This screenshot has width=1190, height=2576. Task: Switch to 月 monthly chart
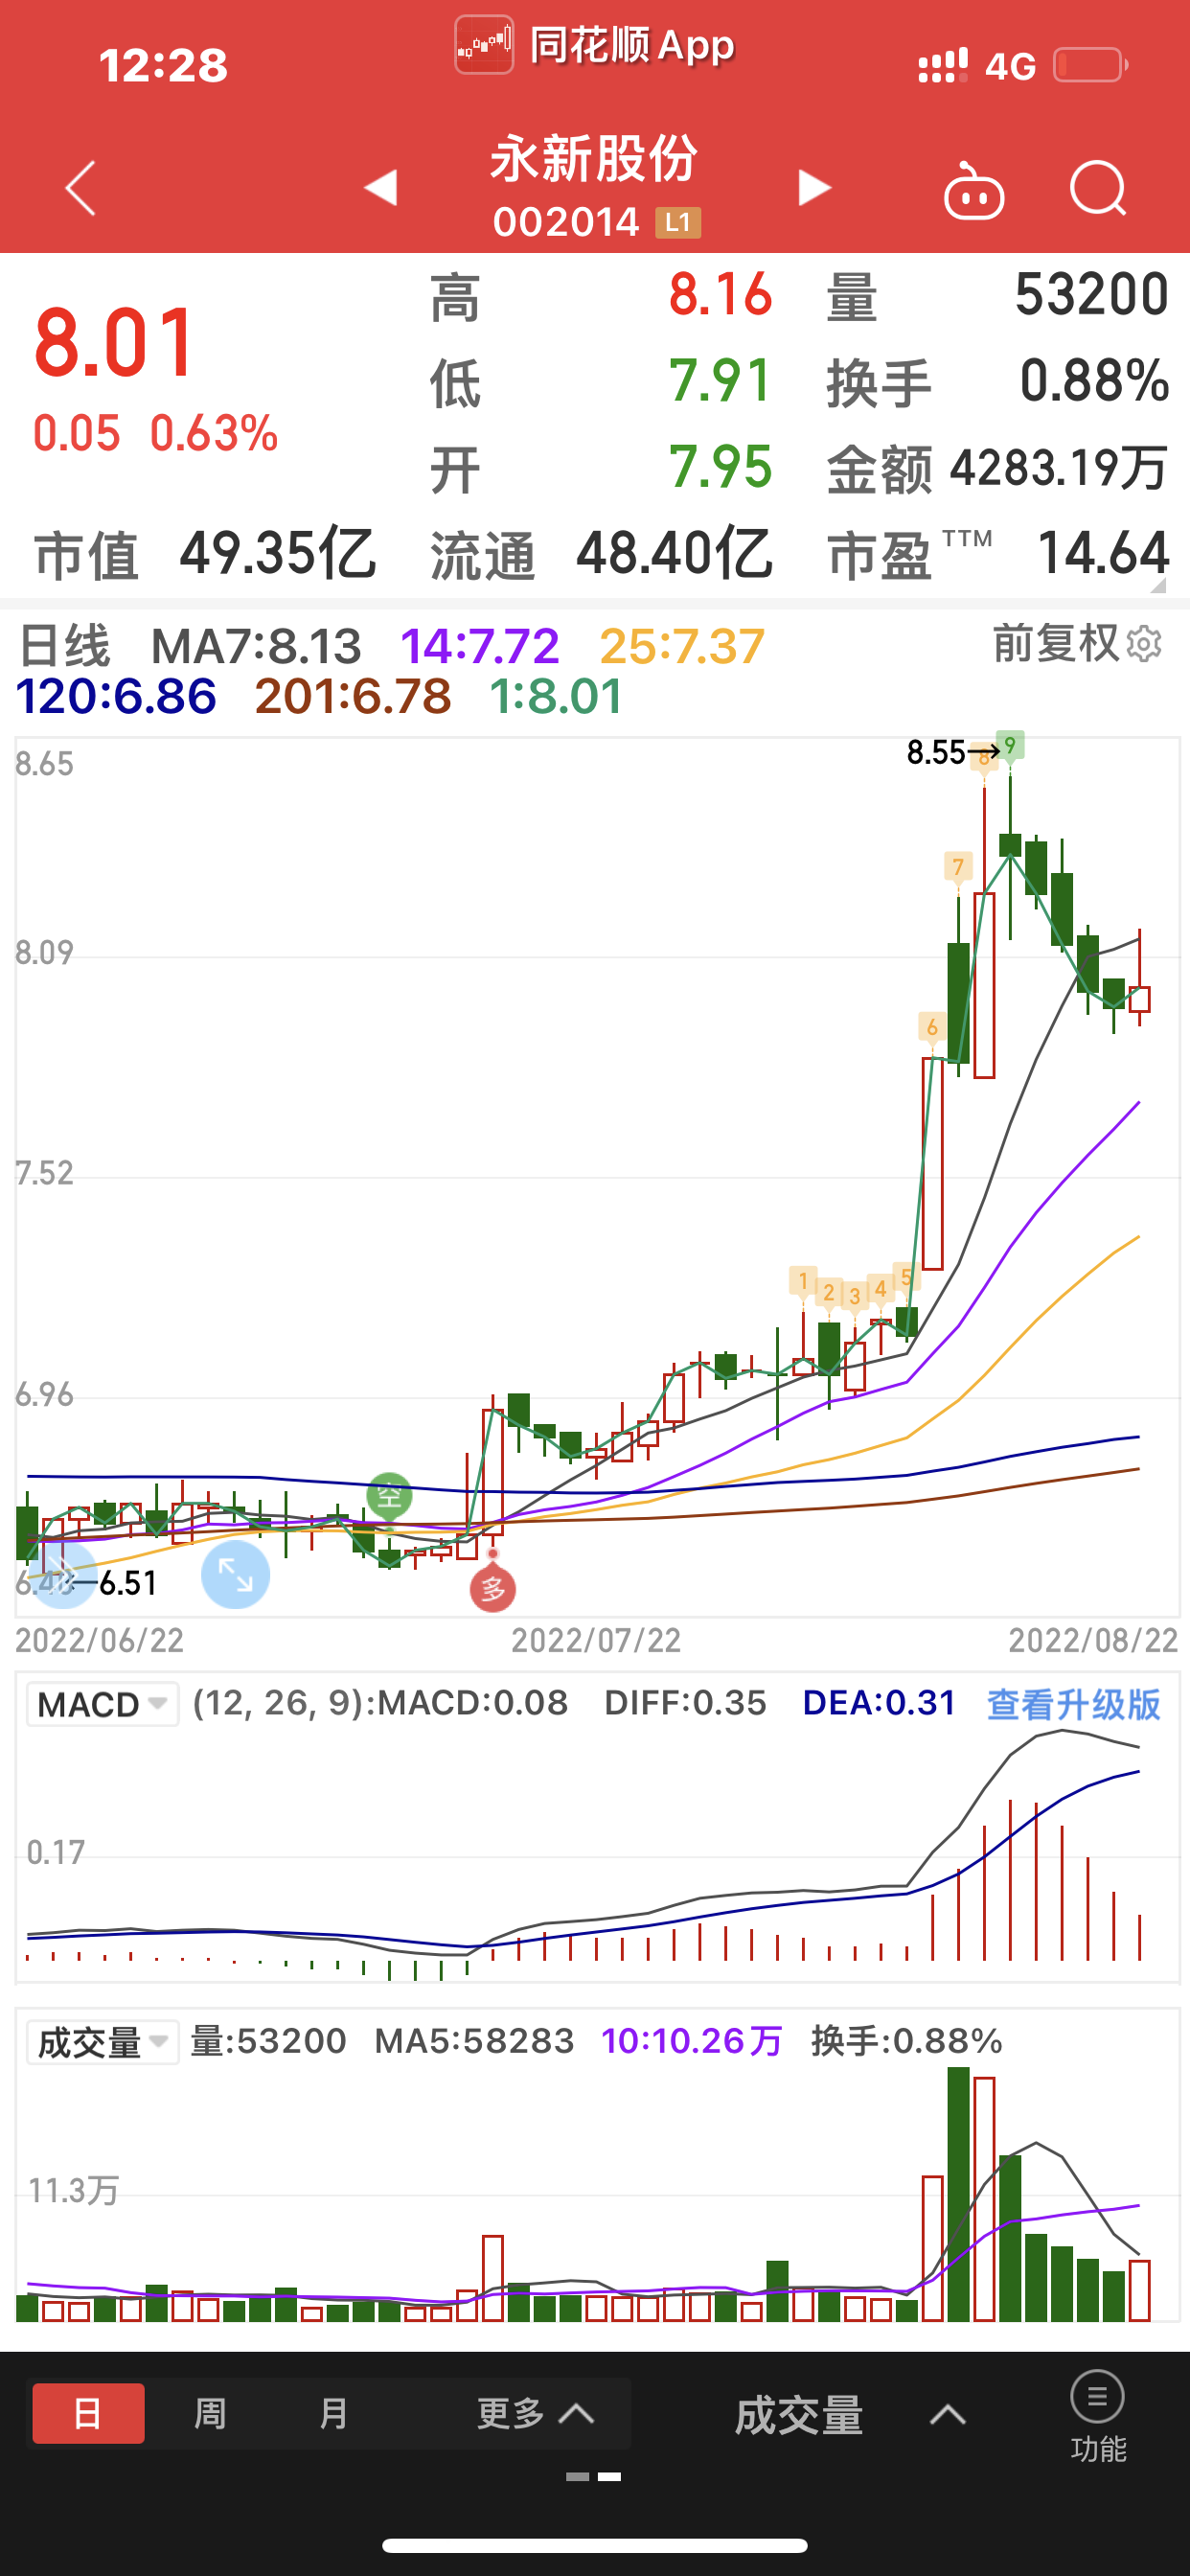[333, 2413]
